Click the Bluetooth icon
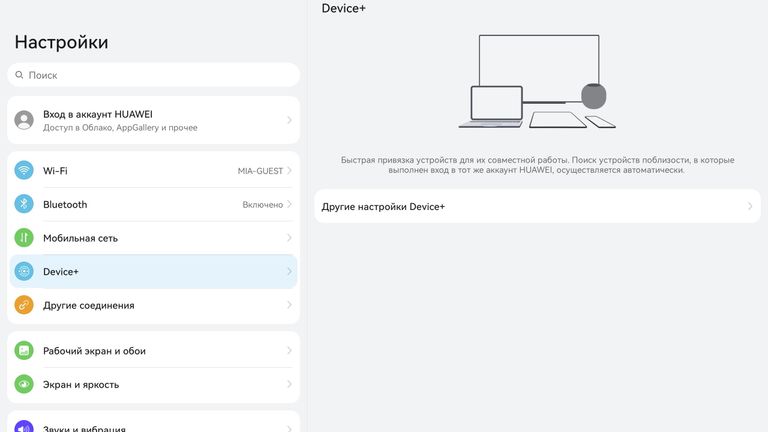This screenshot has height=432, width=768. click(24, 204)
